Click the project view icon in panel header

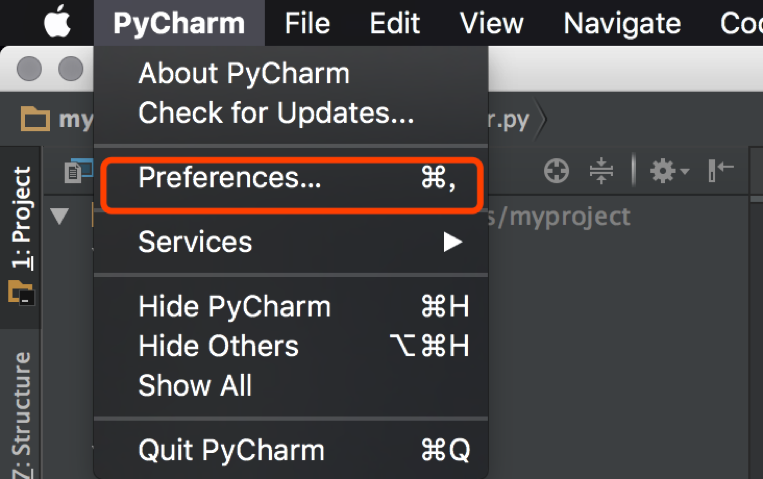pos(78,170)
